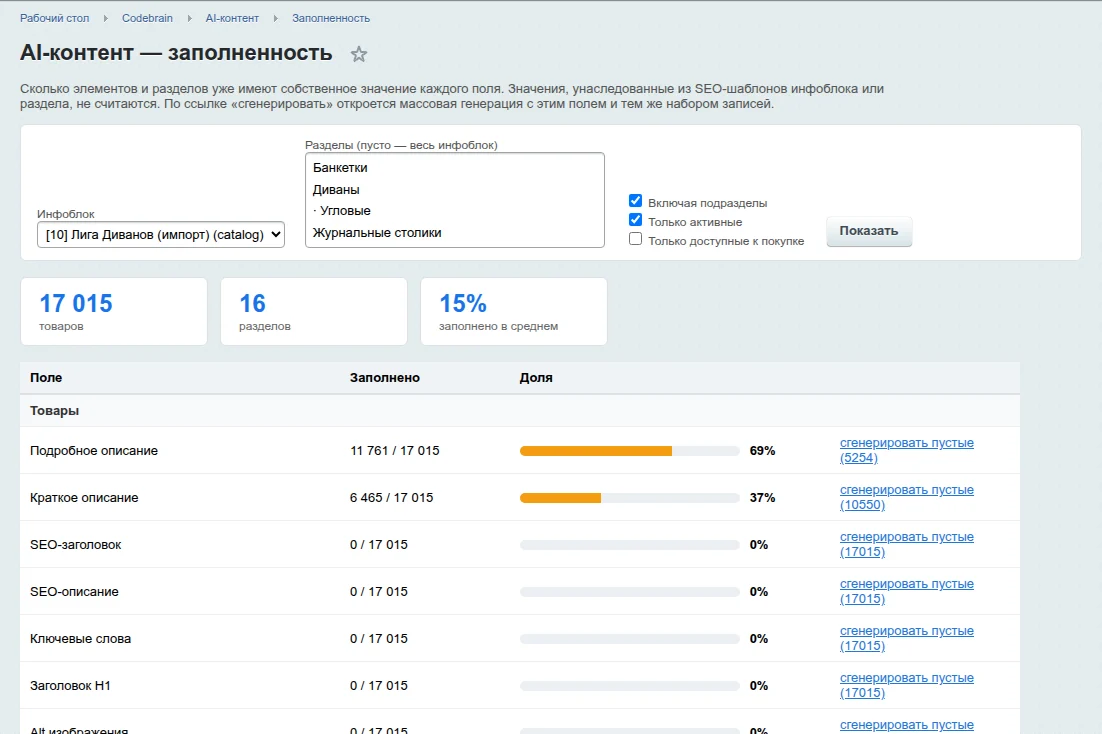1102x734 pixels.
Task: Expand arrow after 'Codebrain' breadcrumb
Action: (189, 18)
